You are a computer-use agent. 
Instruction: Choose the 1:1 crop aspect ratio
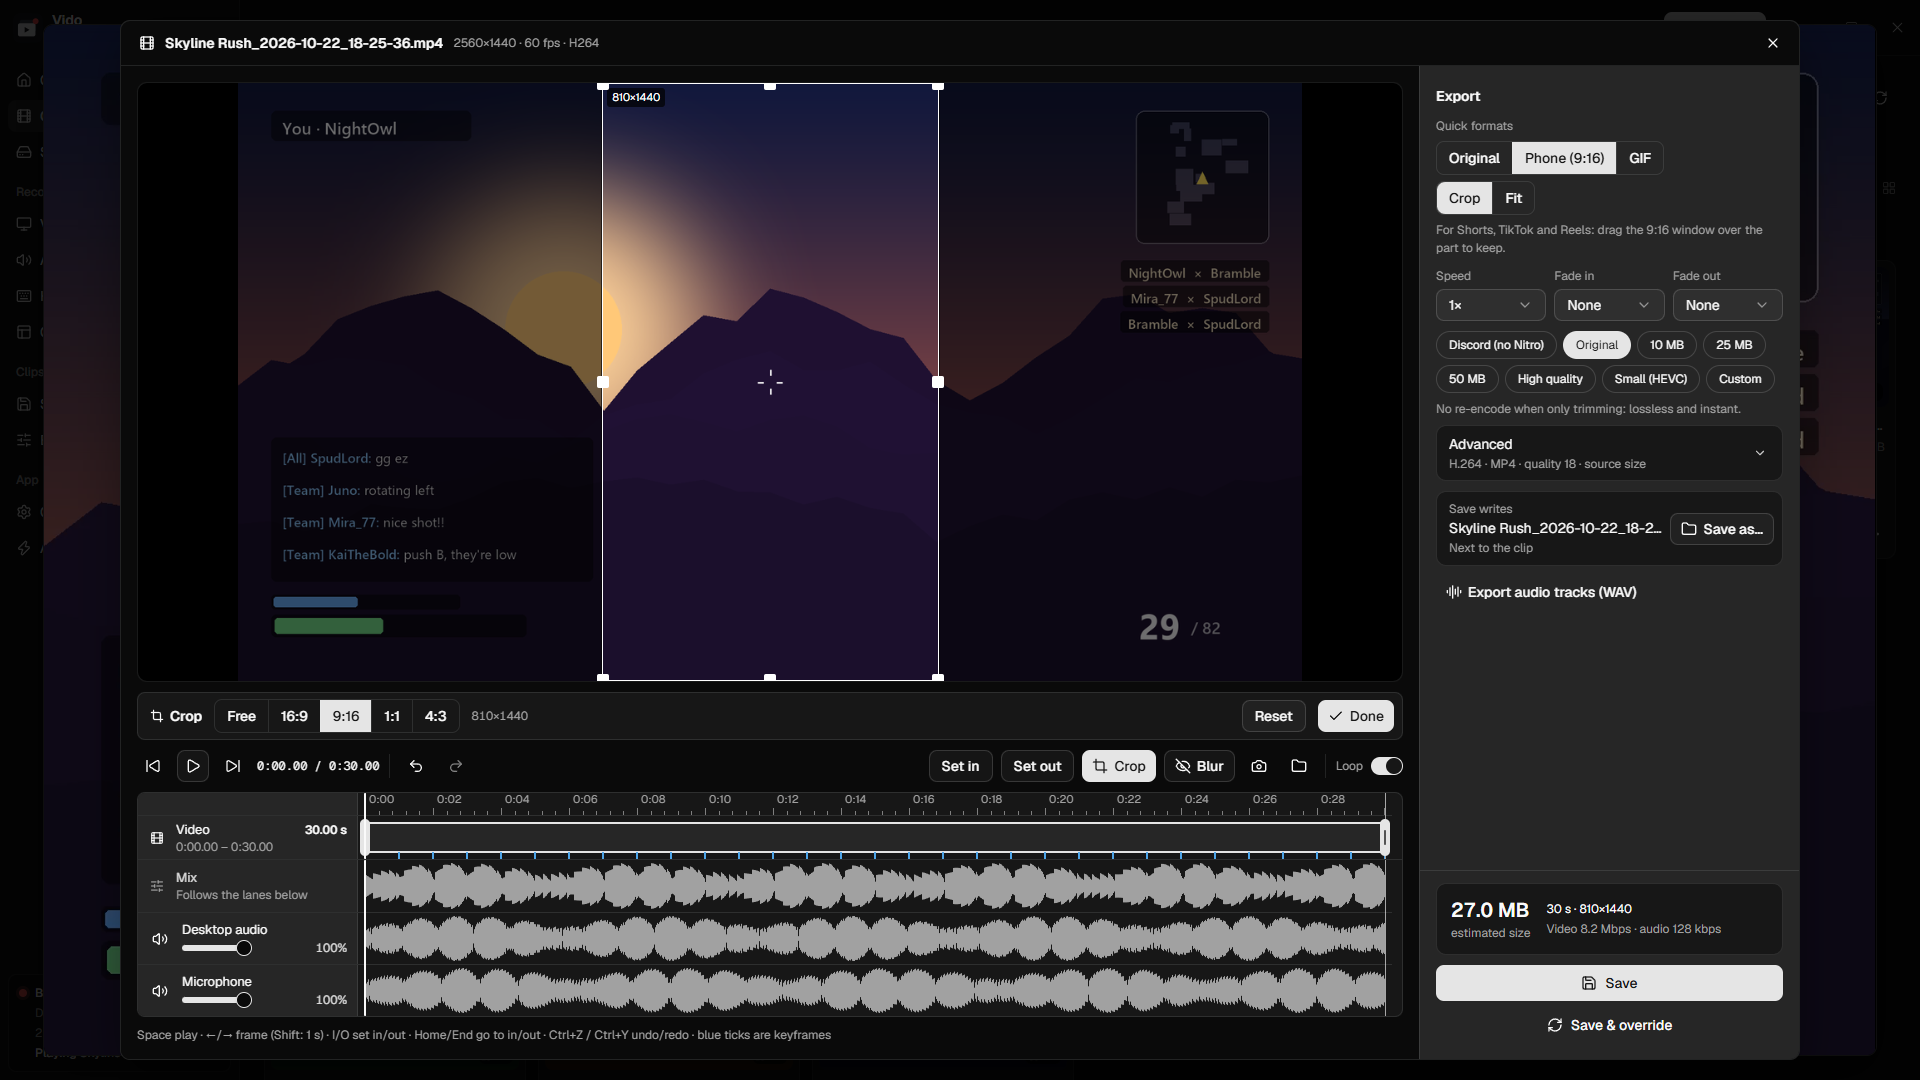pyautogui.click(x=392, y=716)
